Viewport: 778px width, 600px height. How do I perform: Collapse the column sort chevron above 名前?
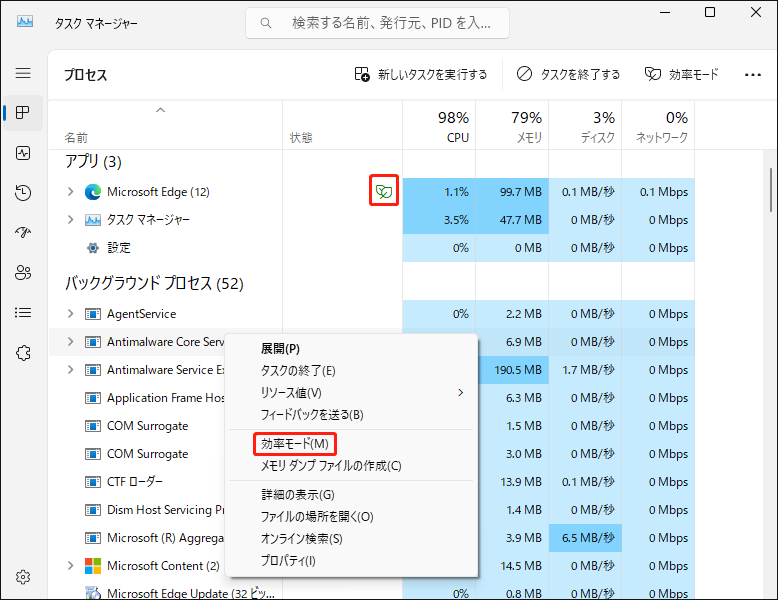(x=160, y=110)
